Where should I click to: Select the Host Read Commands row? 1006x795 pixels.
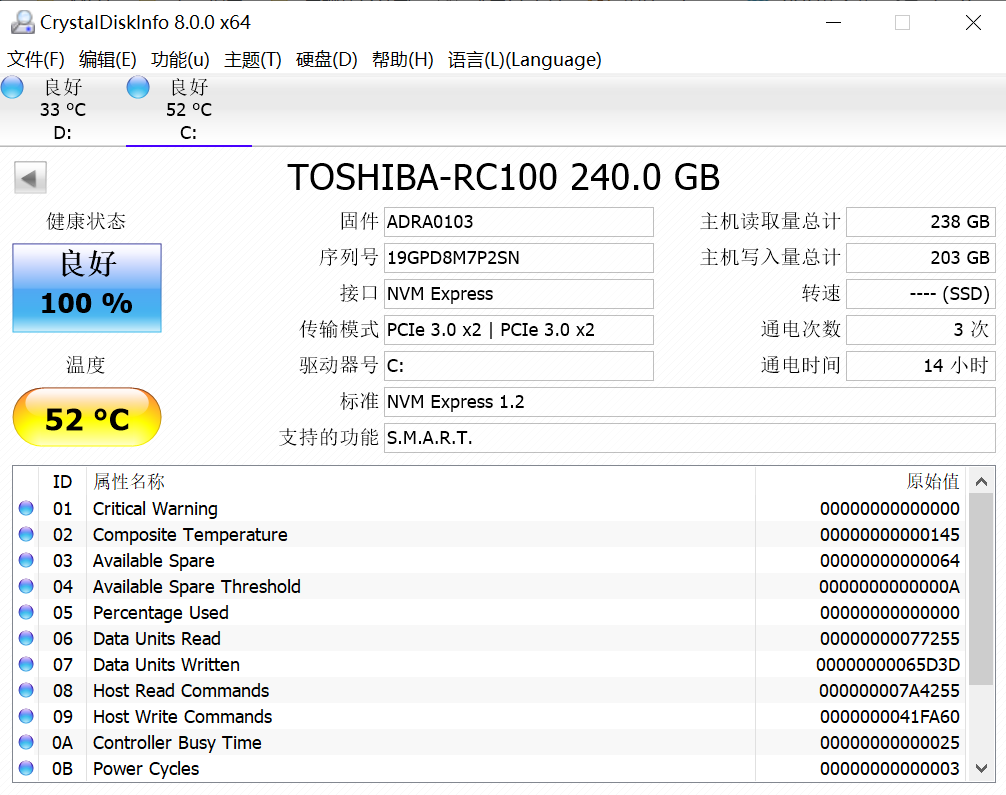[490, 690]
